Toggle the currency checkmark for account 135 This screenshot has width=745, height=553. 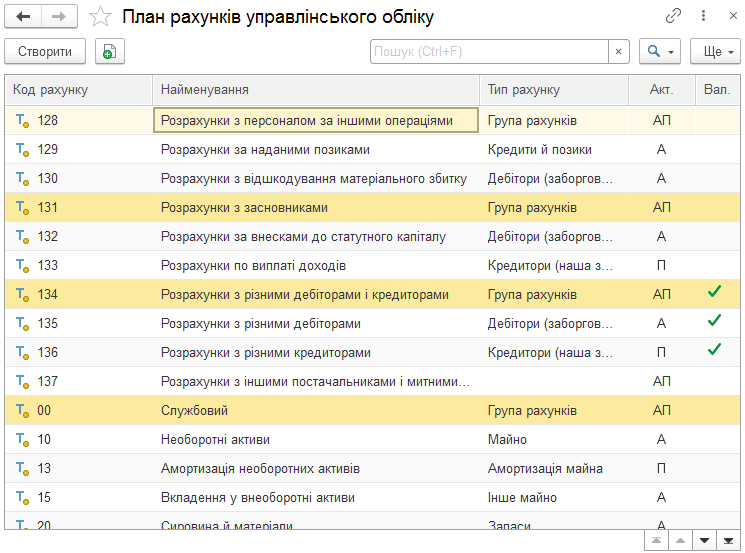(714, 321)
